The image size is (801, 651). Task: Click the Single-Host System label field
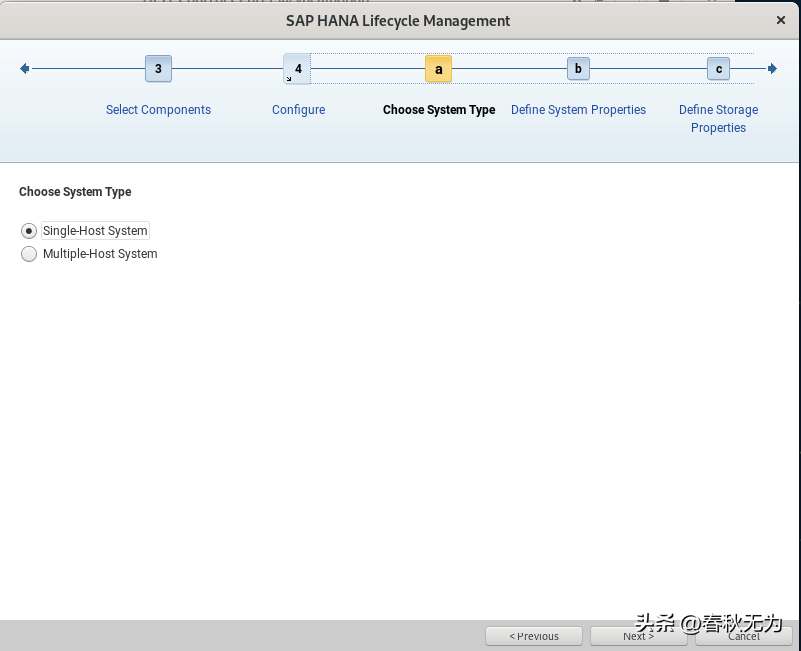[x=95, y=230]
